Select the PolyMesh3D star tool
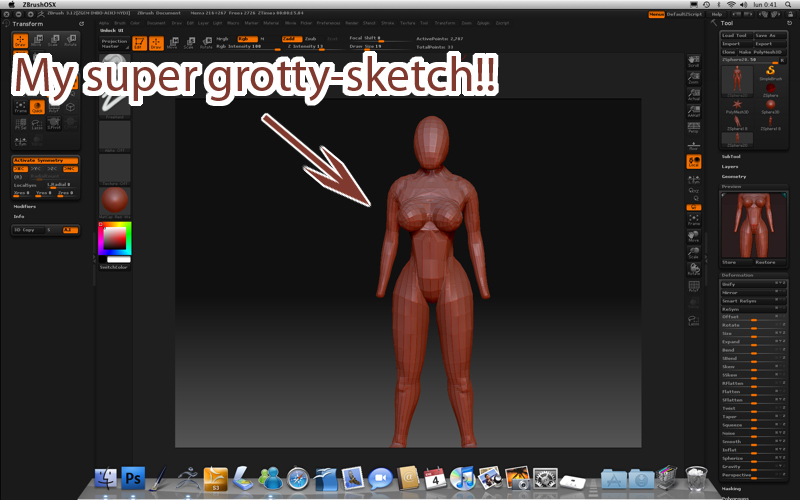This screenshot has height=500, width=800. [737, 106]
